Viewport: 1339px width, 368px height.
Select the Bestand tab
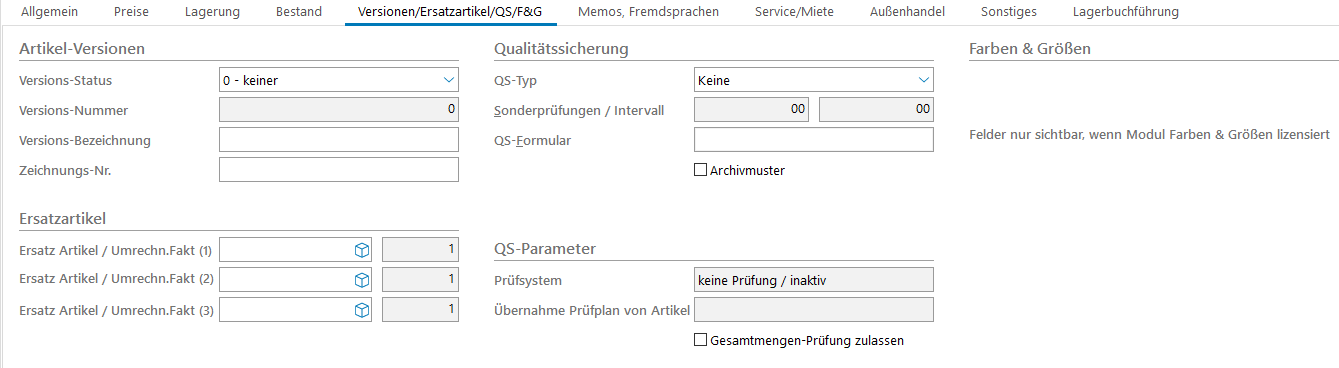pos(299,12)
